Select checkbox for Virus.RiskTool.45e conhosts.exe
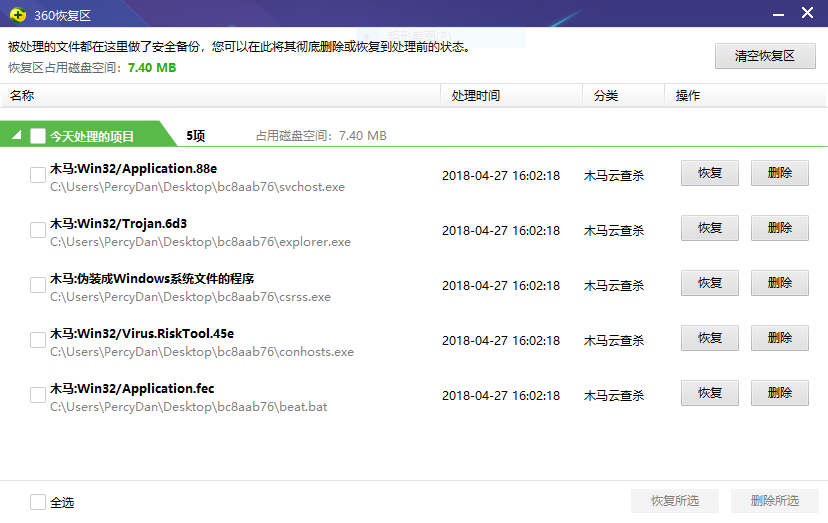 click(37, 340)
